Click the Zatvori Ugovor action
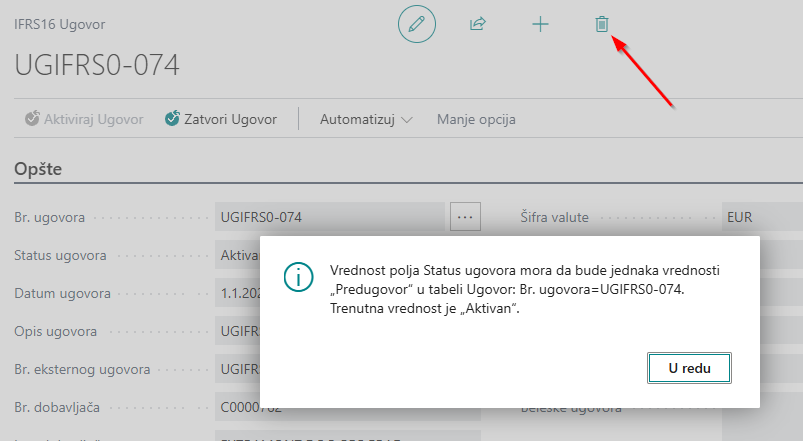This screenshot has height=441, width=803. click(221, 119)
